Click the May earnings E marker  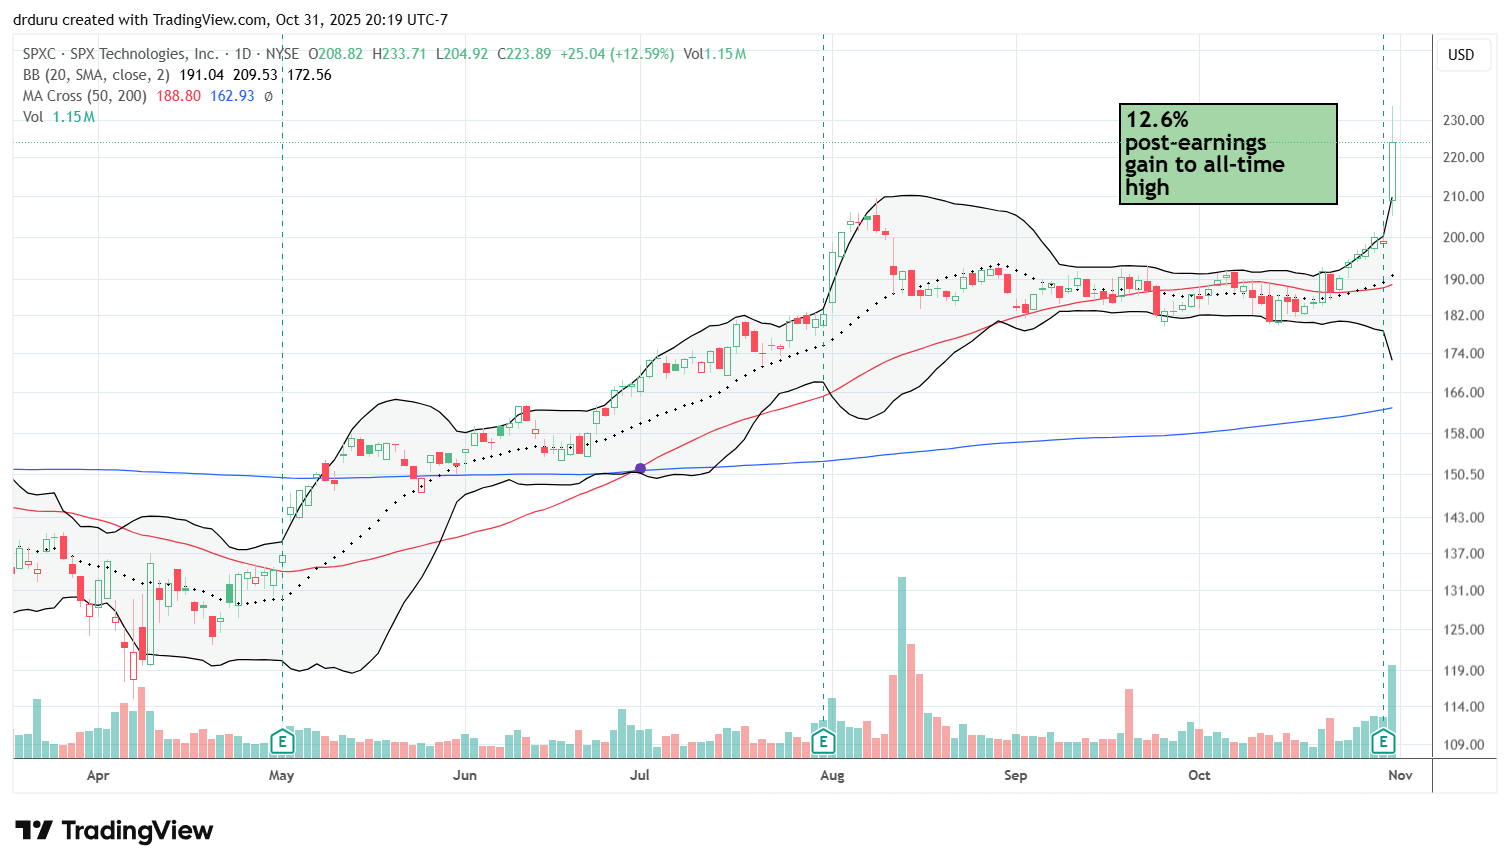pos(282,742)
